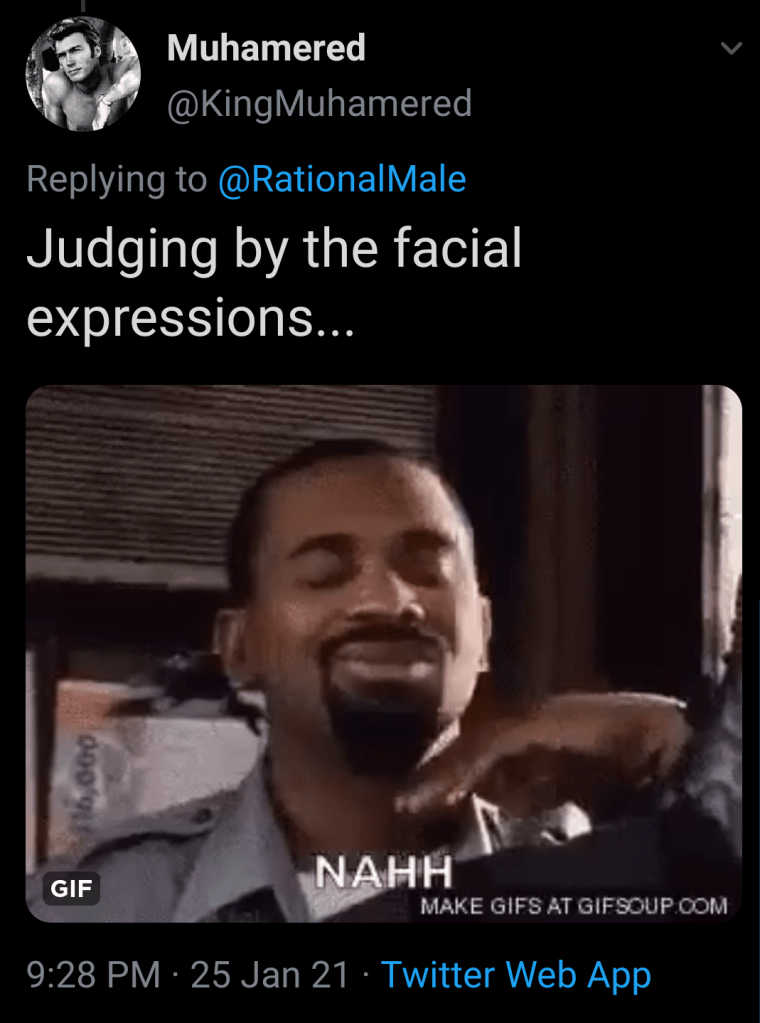Visit the @RationalMale mention link
Viewport: 760px width, 1023px height.
click(x=342, y=179)
